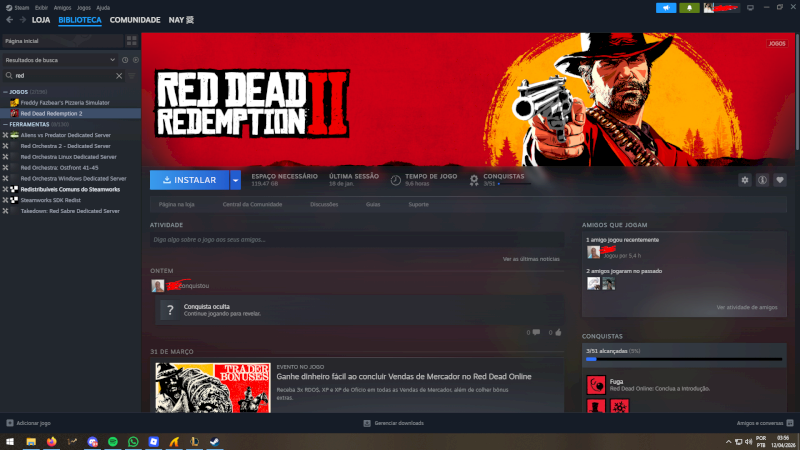
Task: Click the hidden achievement question mark
Action: click(x=170, y=310)
